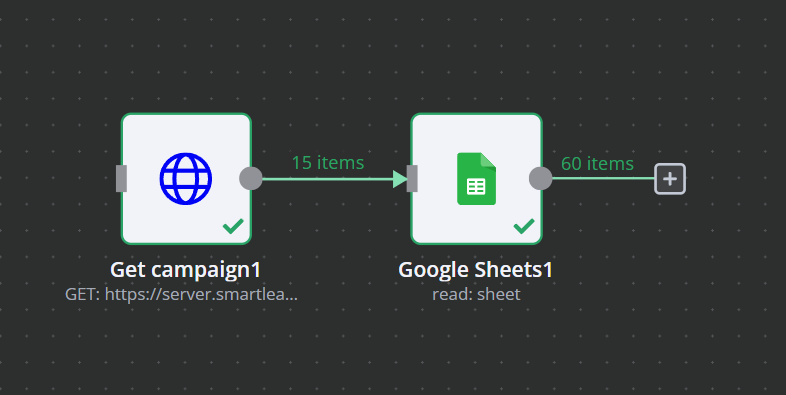Click the line leading to the plus button

(603, 178)
